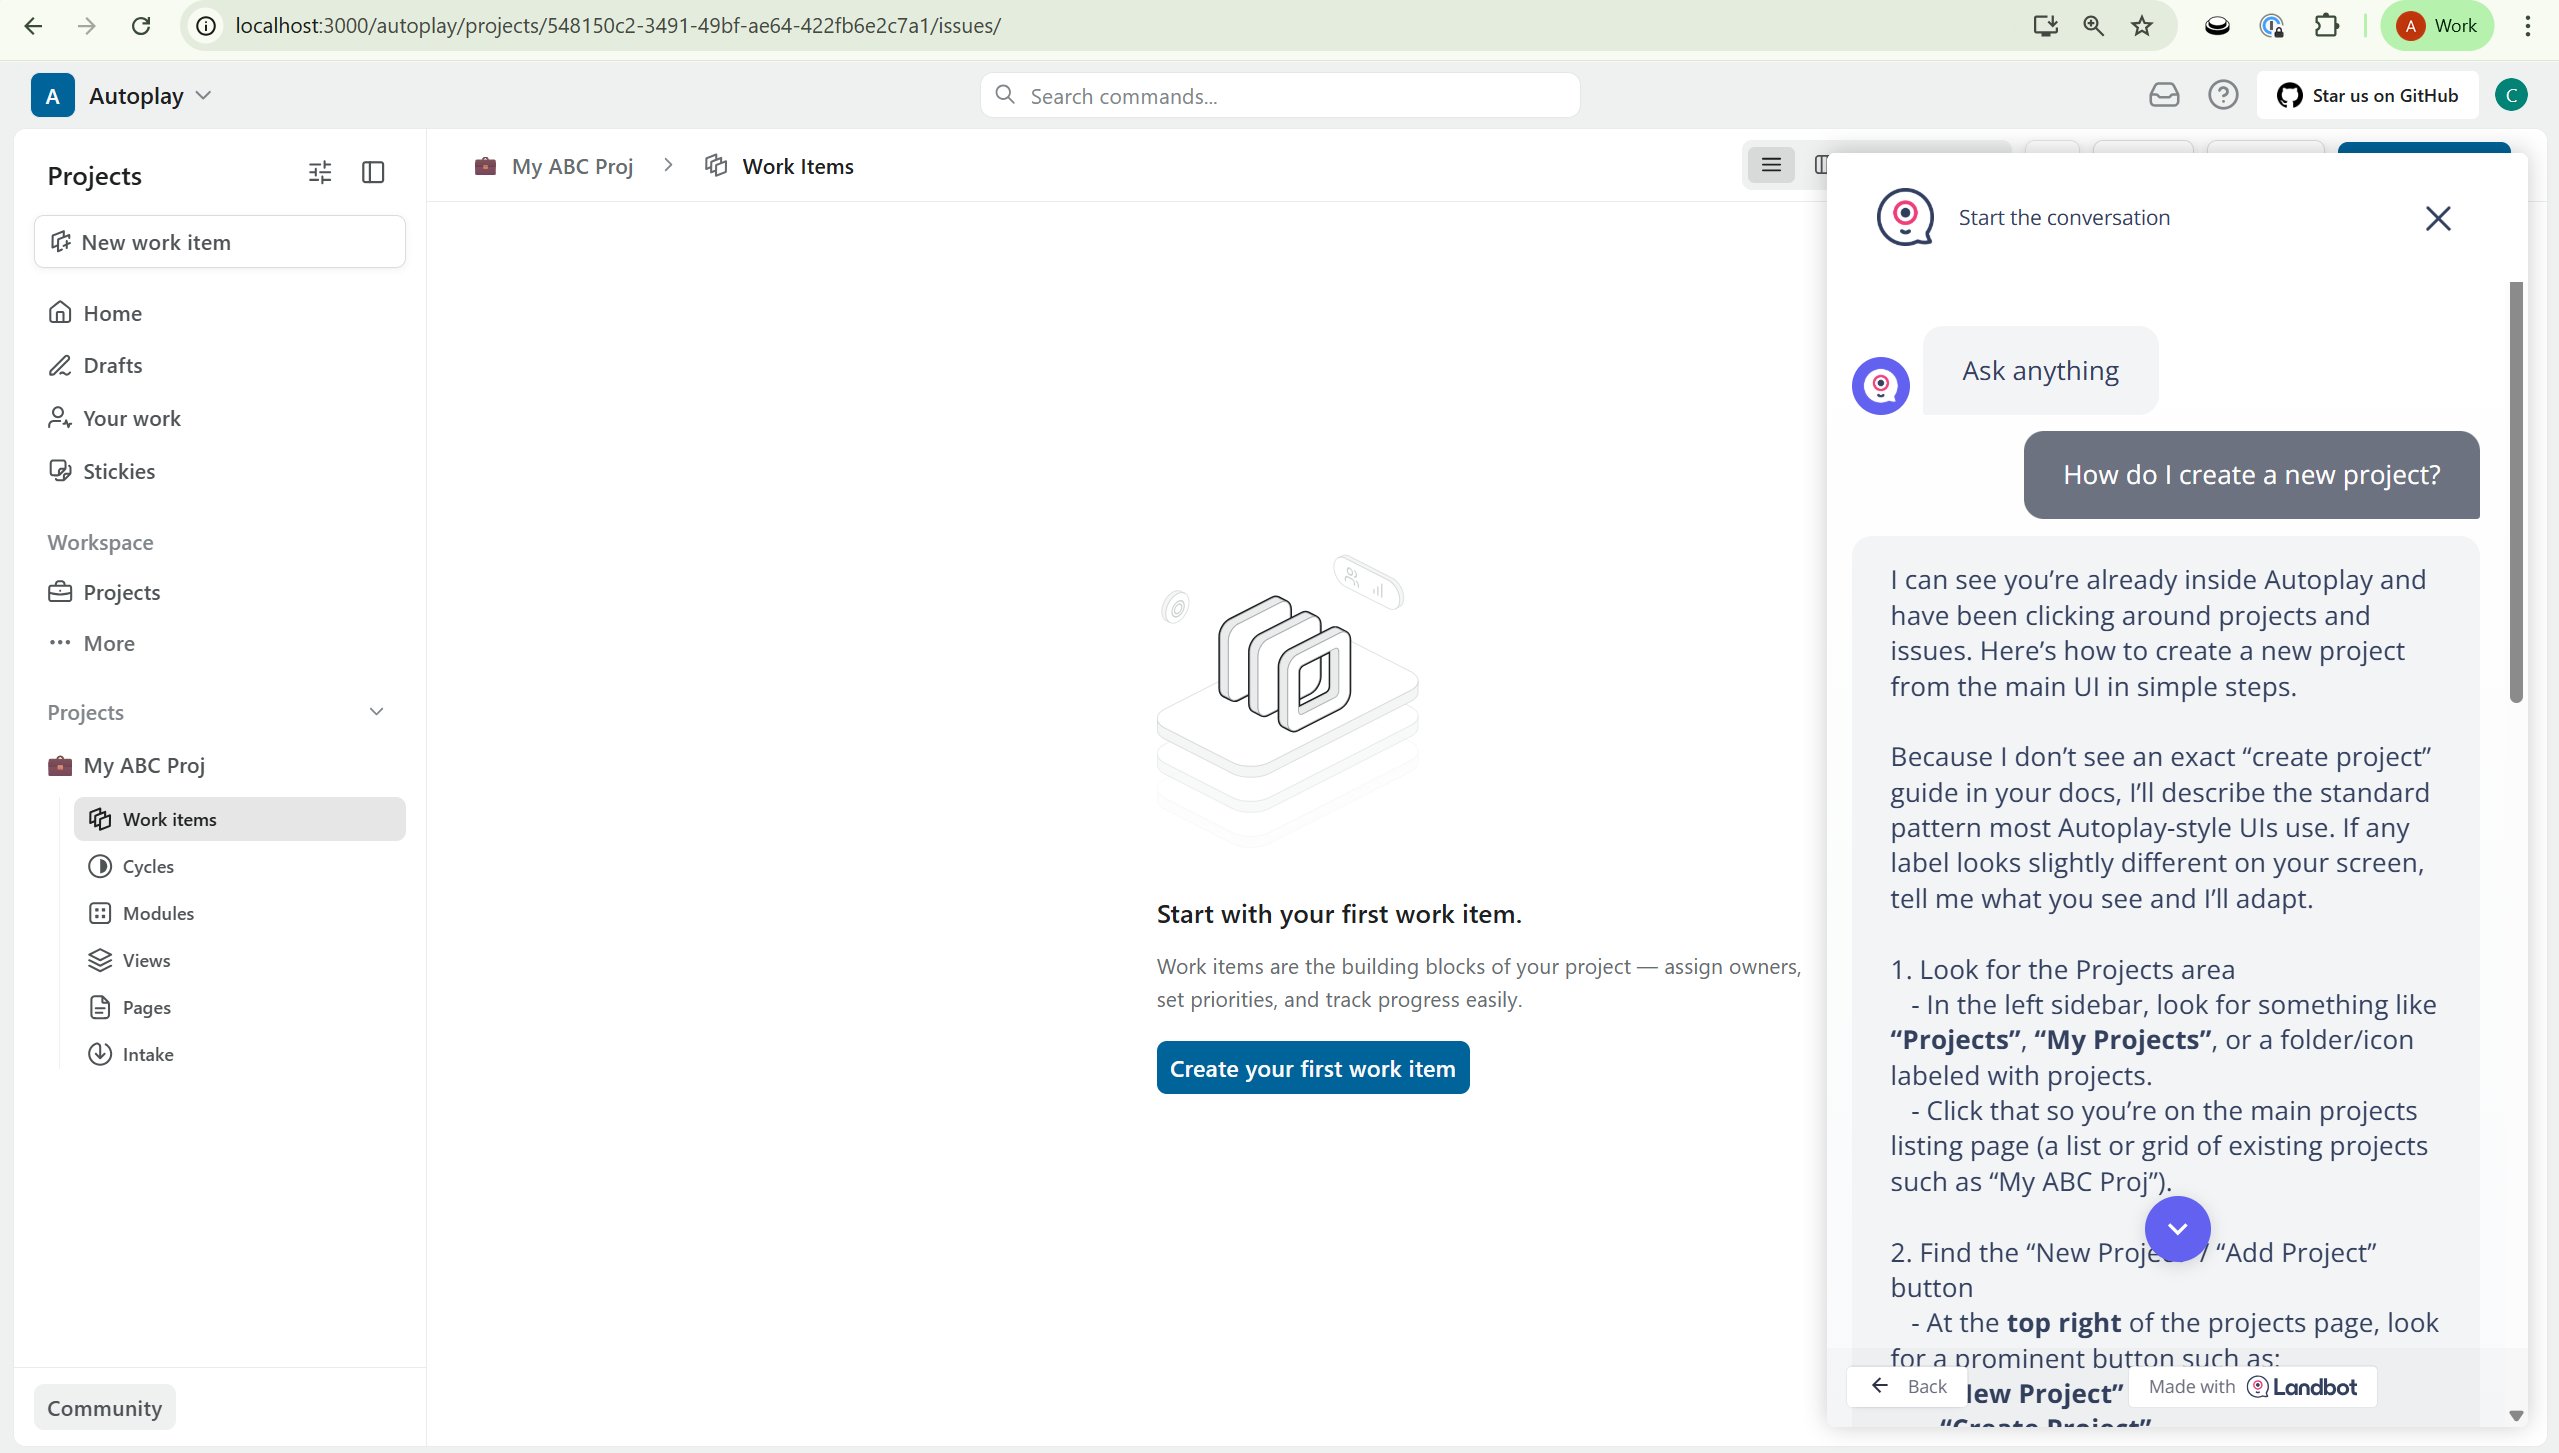Click My ABC Proj breadcrumb
The height and width of the screenshot is (1453, 2559).
click(x=554, y=166)
